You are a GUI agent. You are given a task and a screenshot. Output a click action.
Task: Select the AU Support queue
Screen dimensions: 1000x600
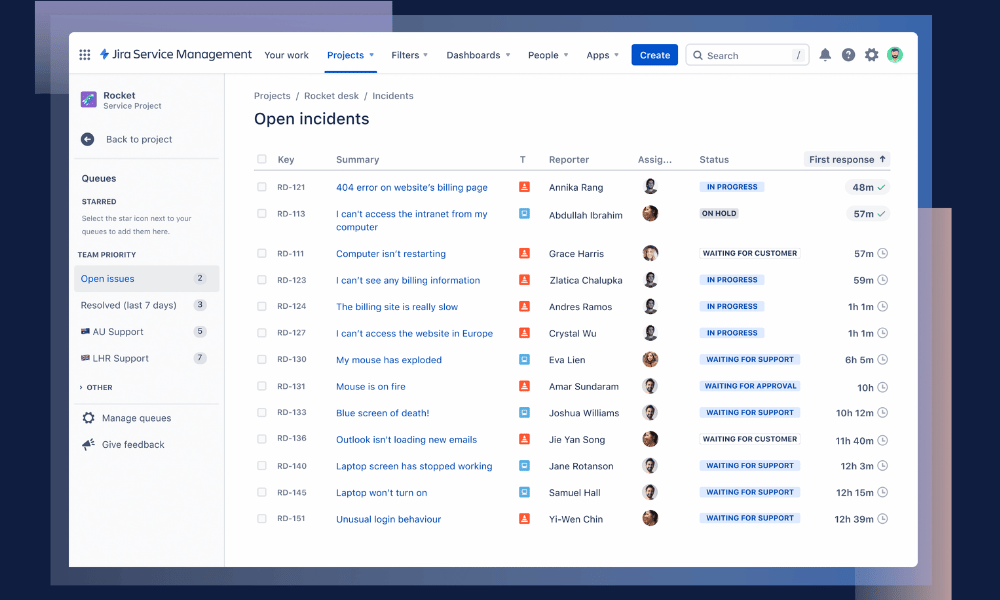click(146, 332)
